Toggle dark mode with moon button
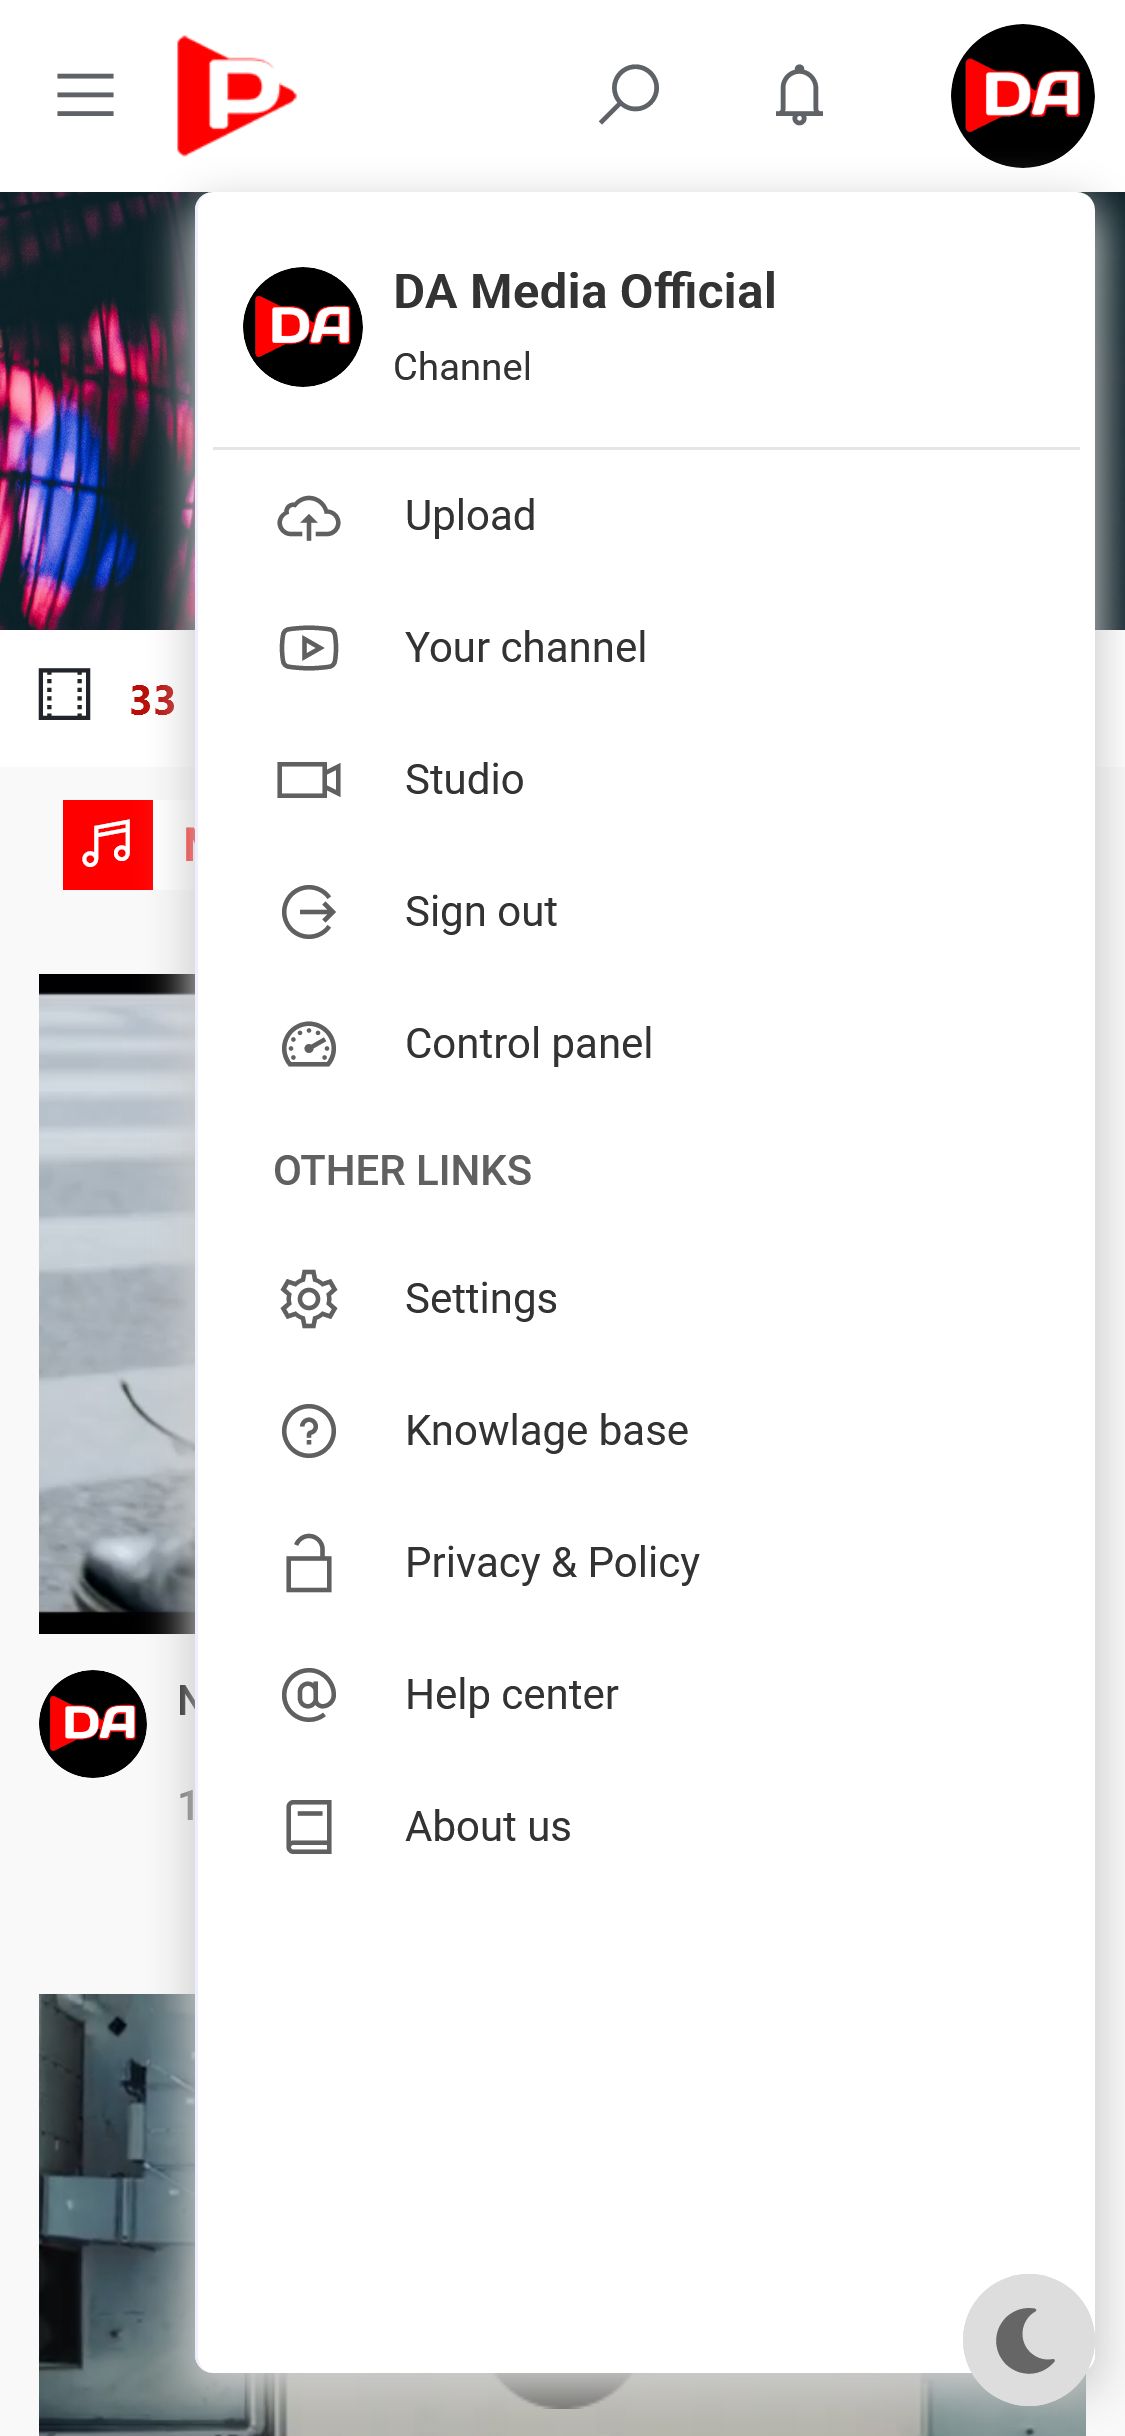The height and width of the screenshot is (2436, 1125). (x=1027, y=2339)
